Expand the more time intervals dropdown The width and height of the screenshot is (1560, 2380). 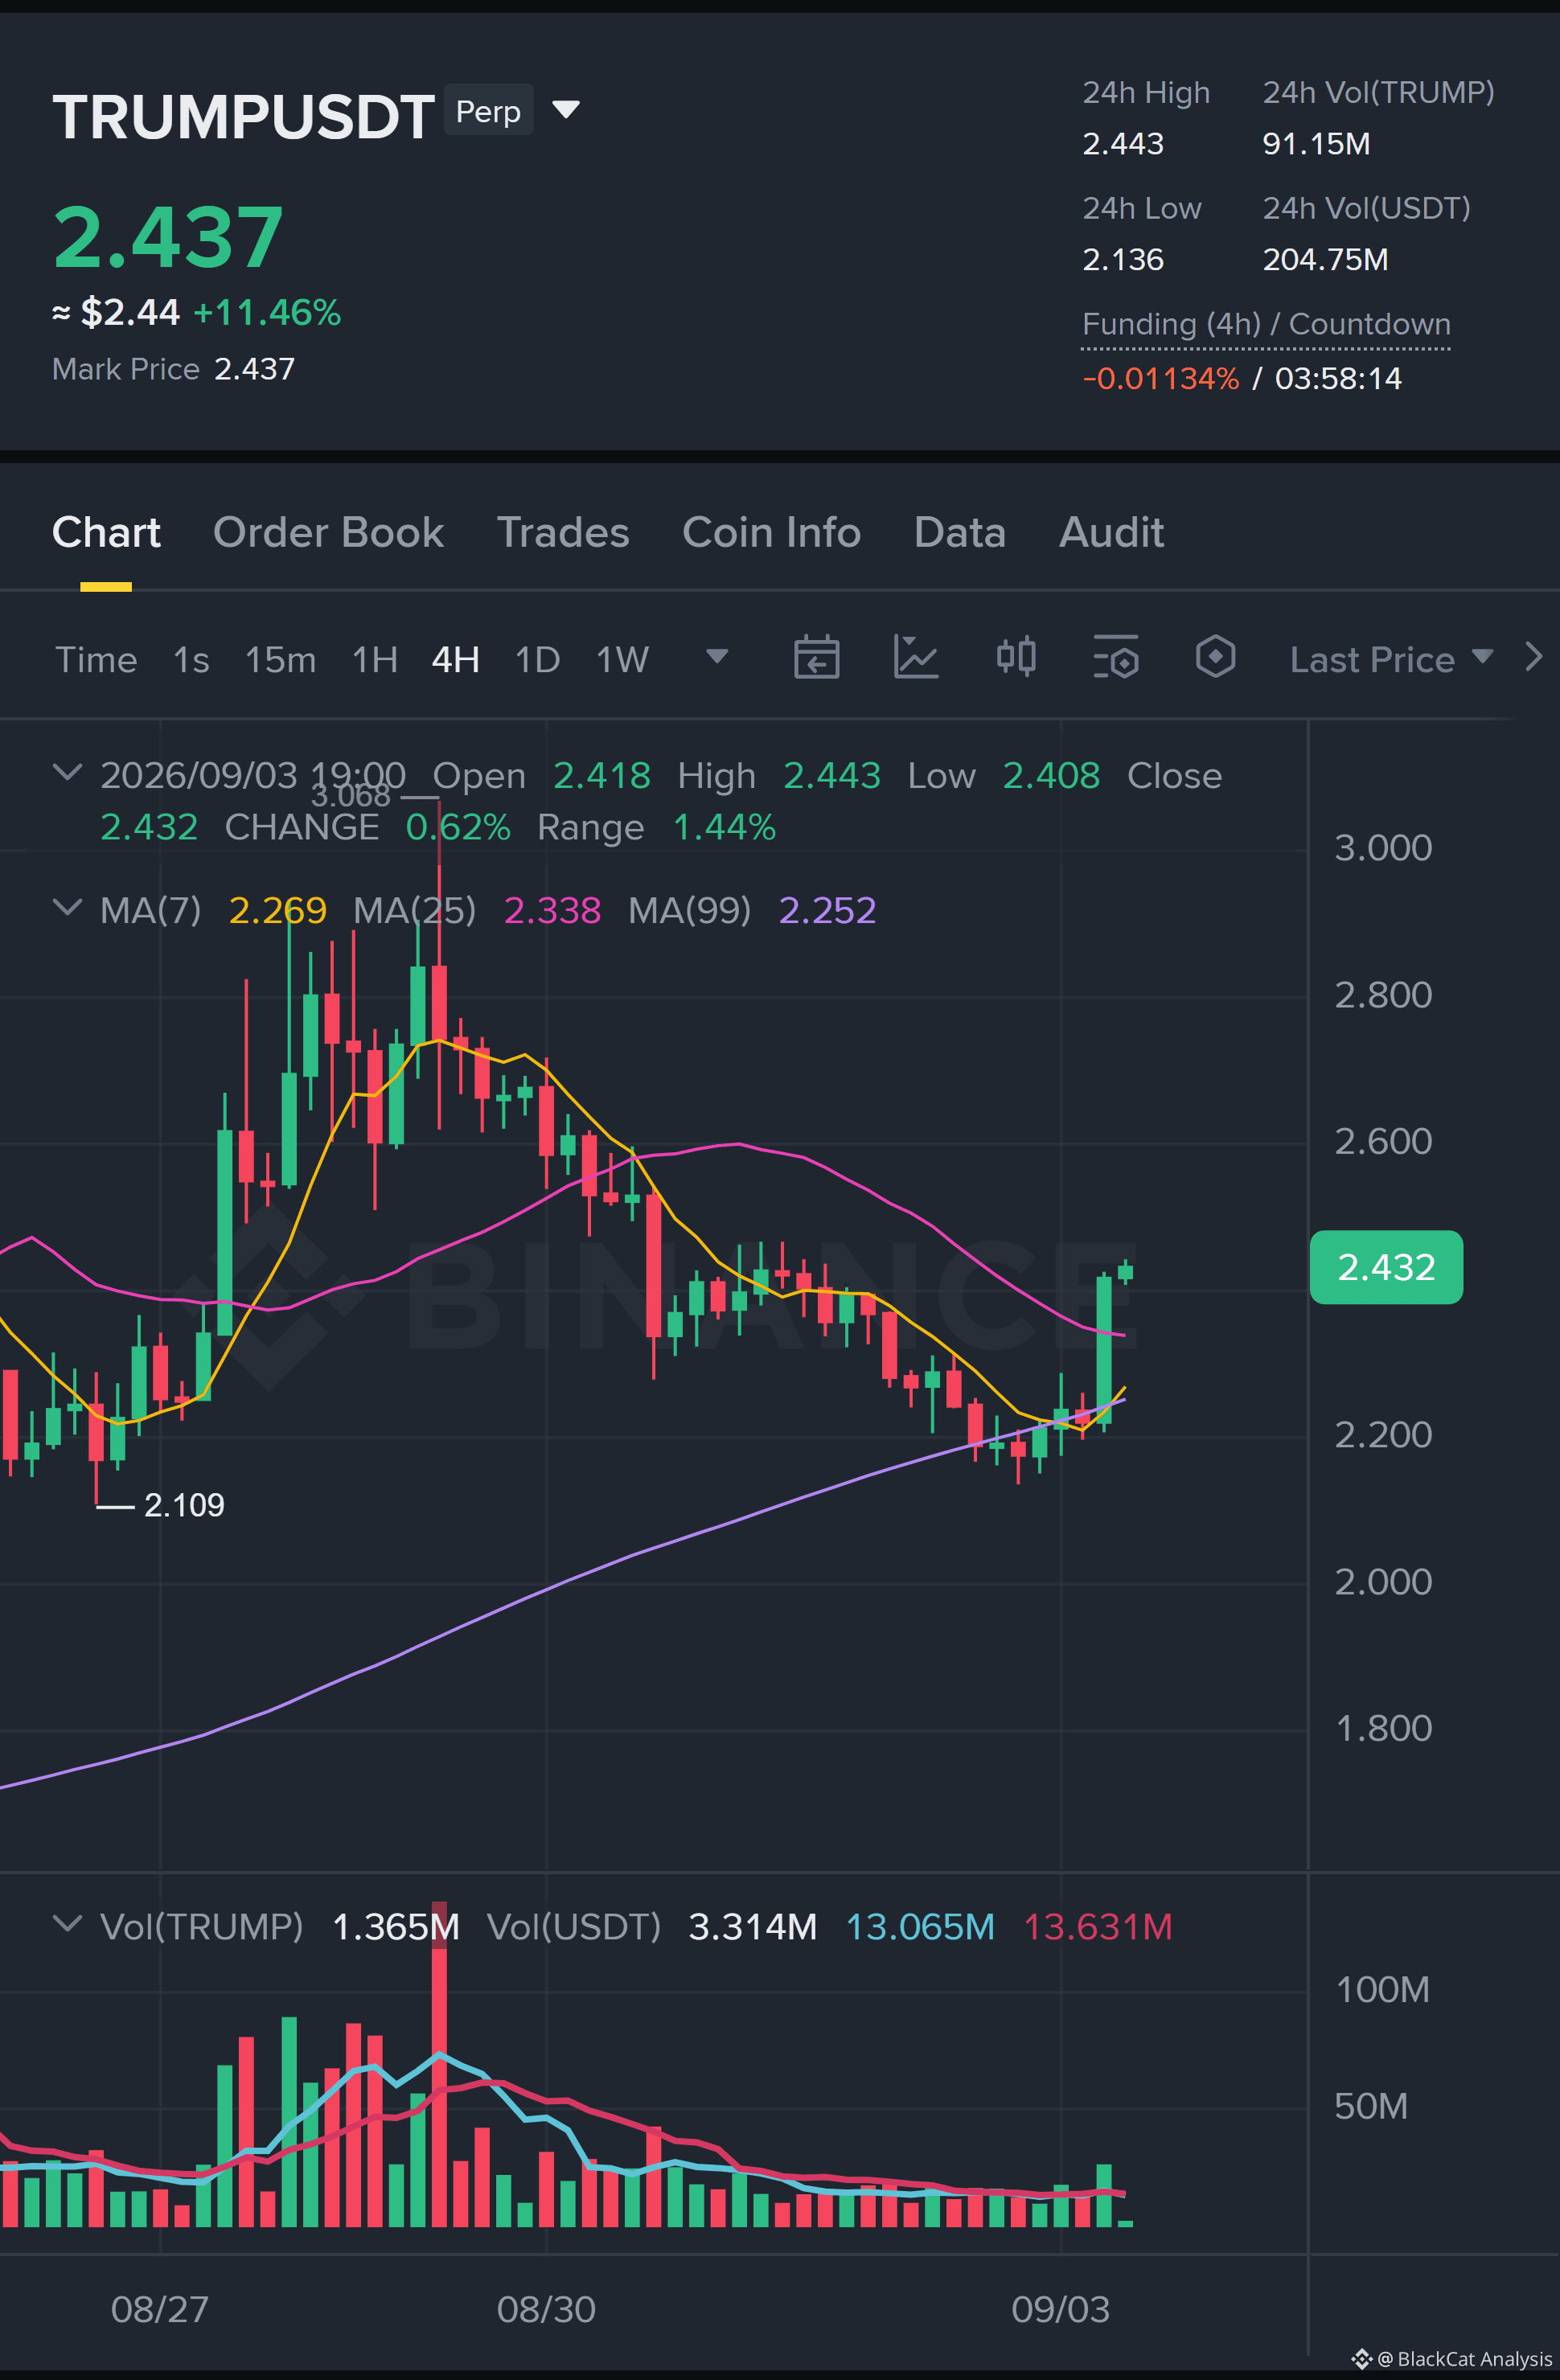tap(716, 657)
